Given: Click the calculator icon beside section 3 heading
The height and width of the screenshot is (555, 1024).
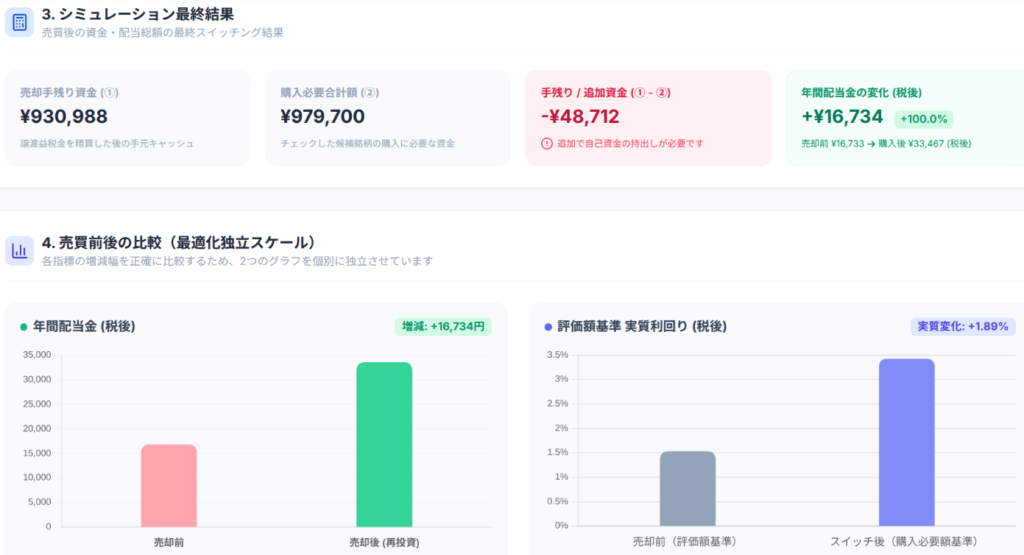Looking at the screenshot, I should point(20,22).
